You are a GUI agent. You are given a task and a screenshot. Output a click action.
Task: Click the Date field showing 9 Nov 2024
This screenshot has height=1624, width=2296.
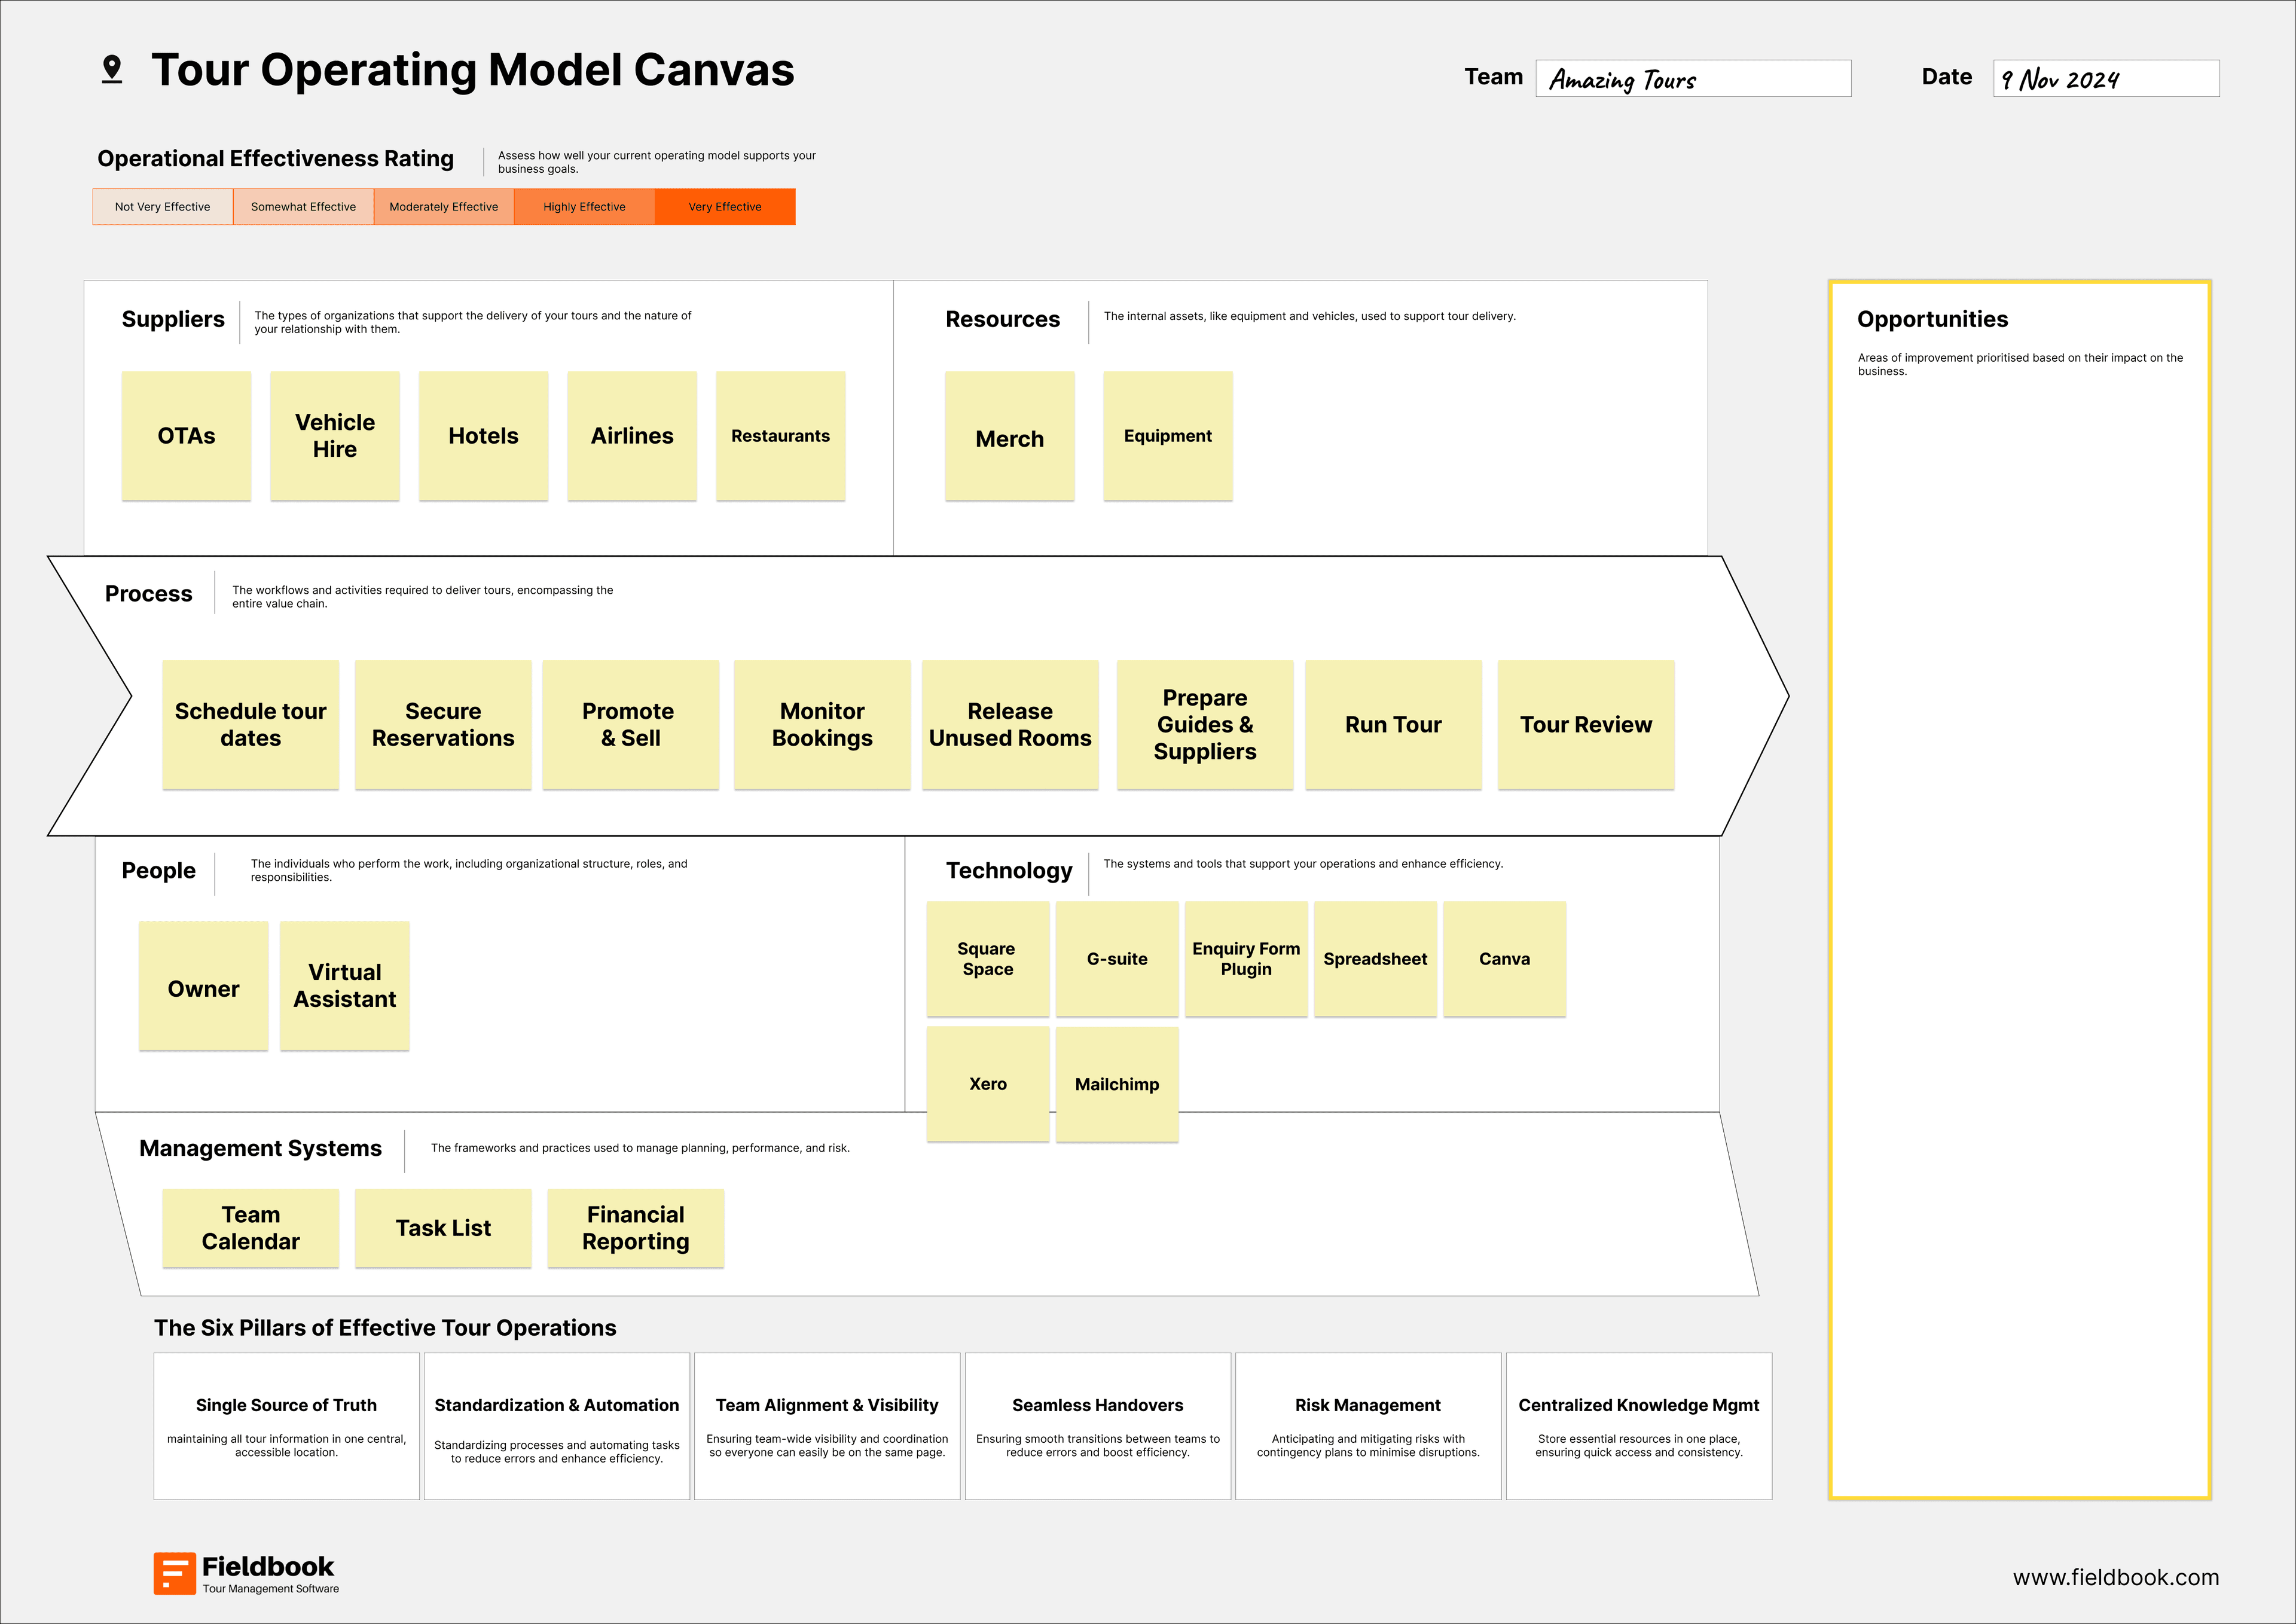(2106, 77)
